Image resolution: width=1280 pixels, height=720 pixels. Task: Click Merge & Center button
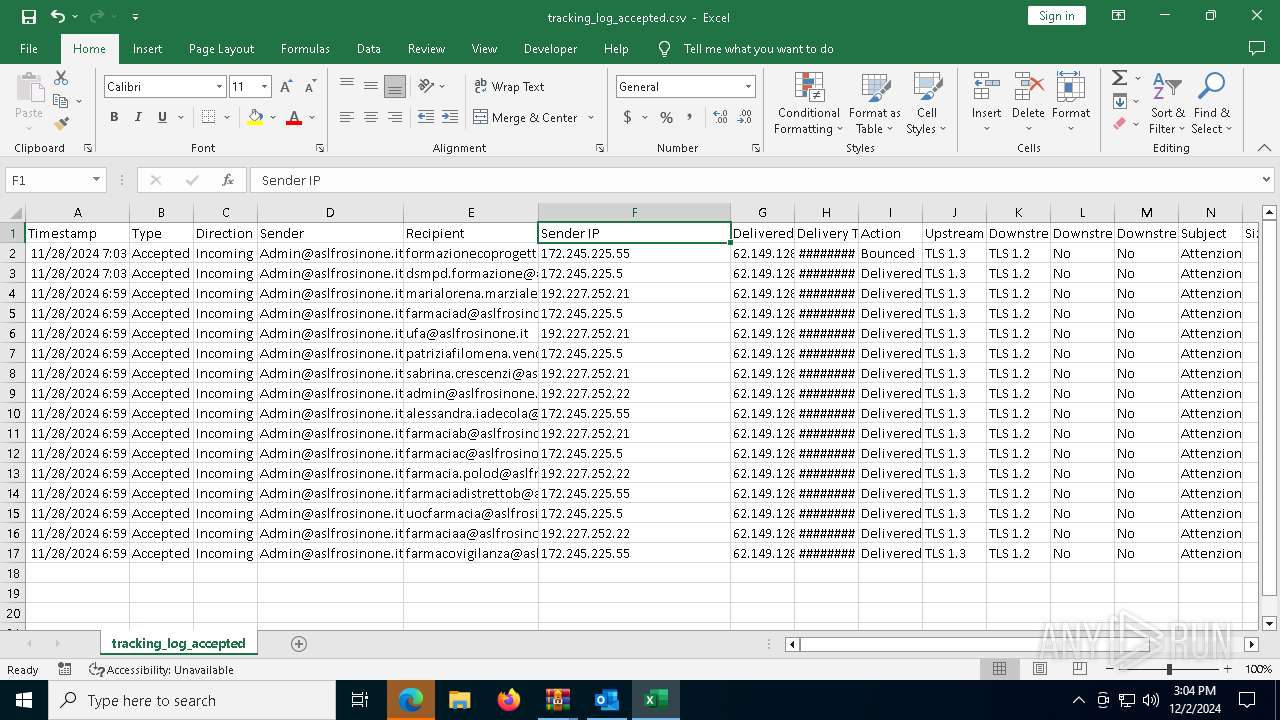point(526,117)
